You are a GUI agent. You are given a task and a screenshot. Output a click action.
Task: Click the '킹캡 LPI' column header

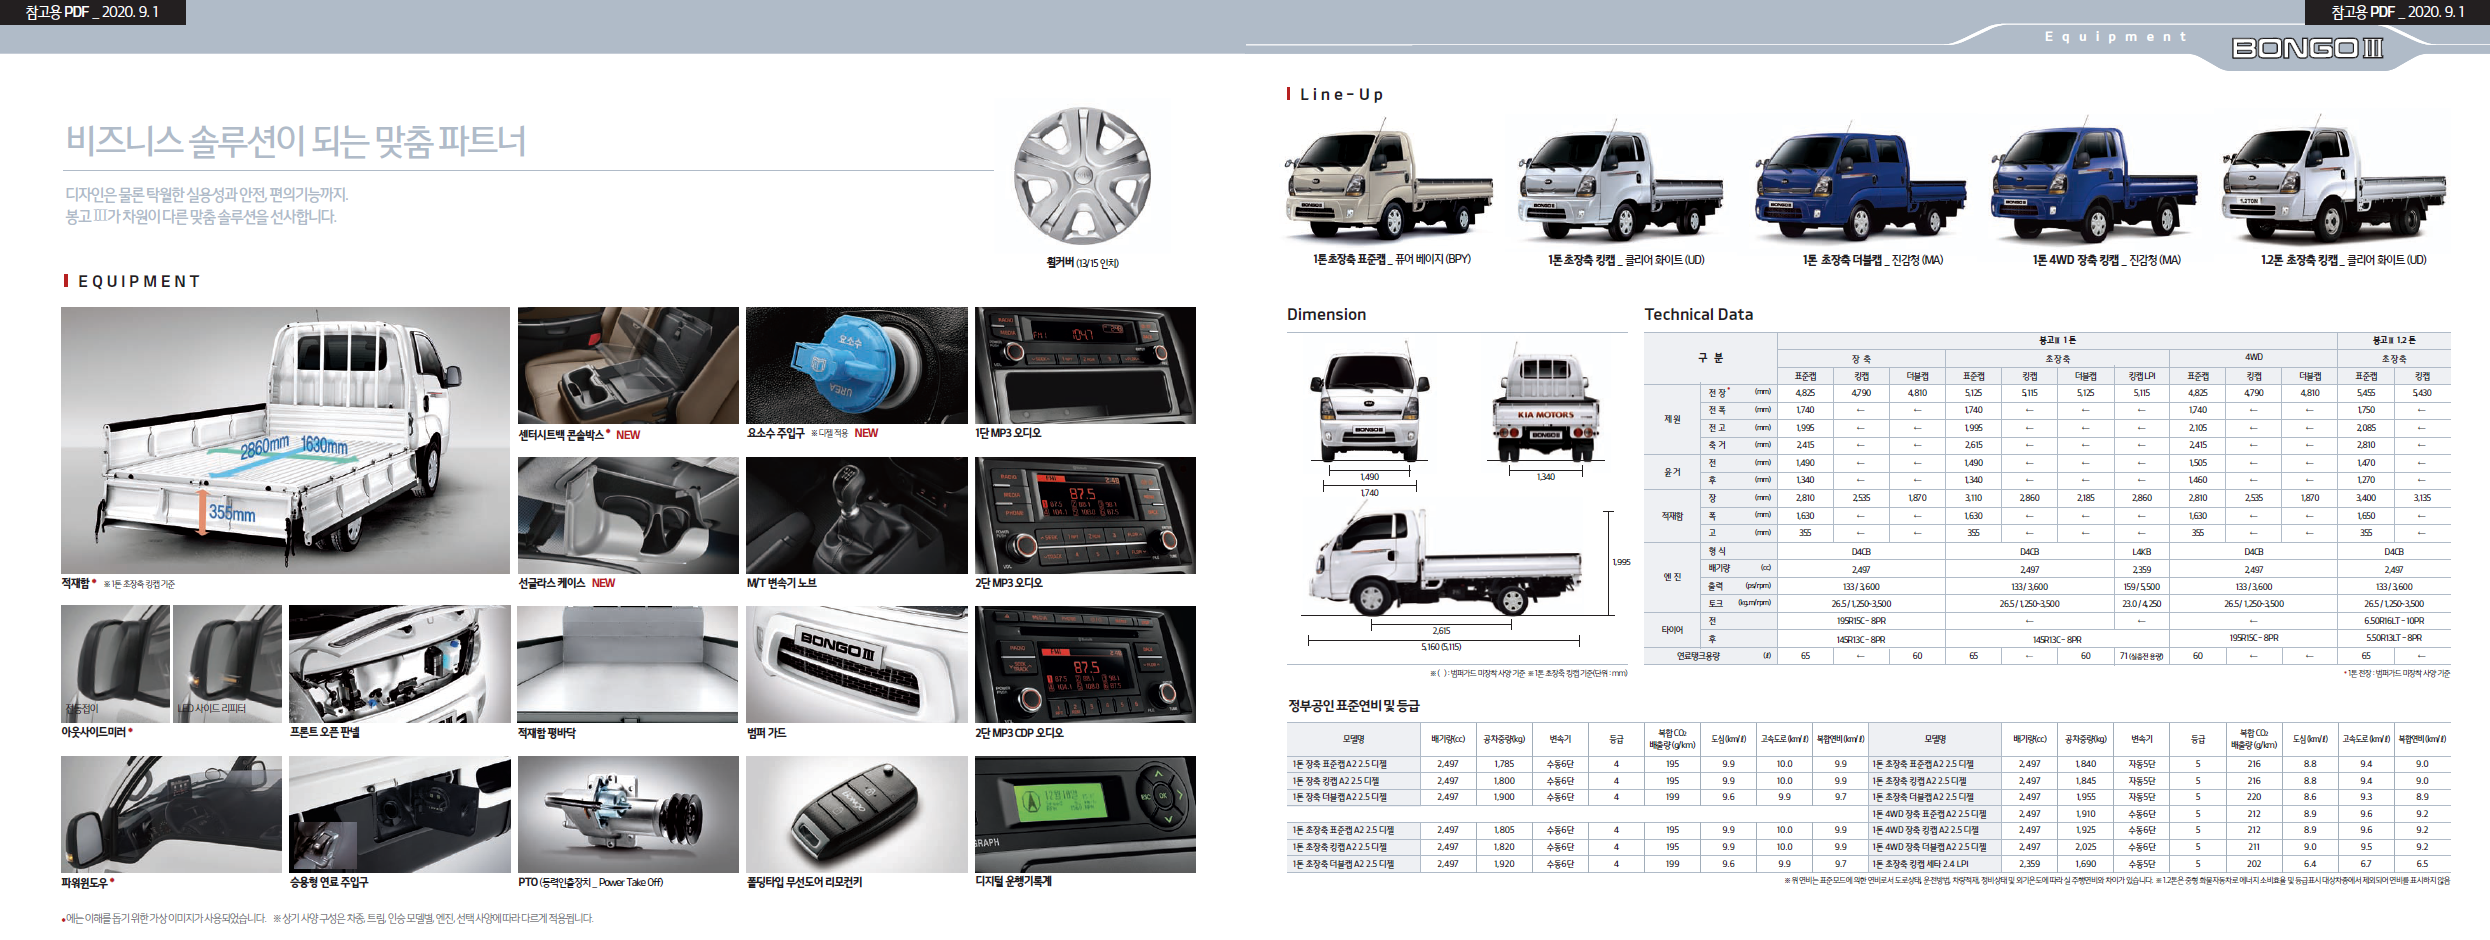pyautogui.click(x=2141, y=376)
